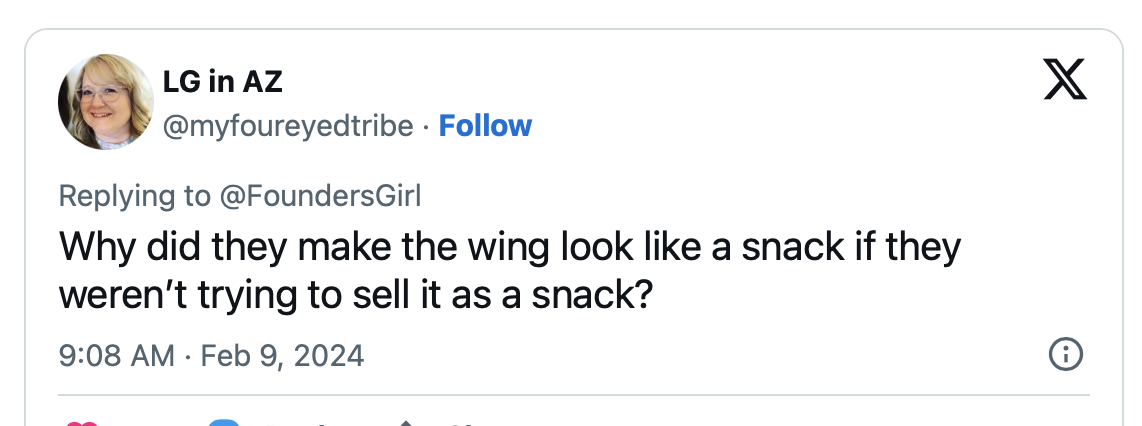Viewport: 1142px width, 426px height.
Task: Open the tweet info circle icon
Action: point(1064,354)
